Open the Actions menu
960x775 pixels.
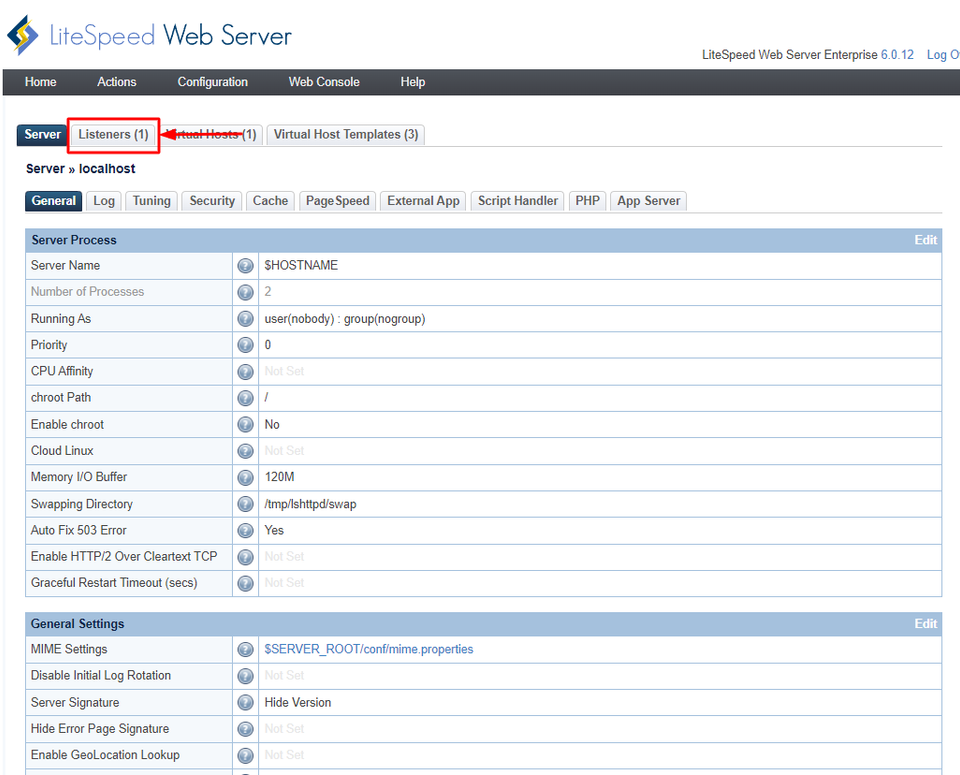pos(117,82)
